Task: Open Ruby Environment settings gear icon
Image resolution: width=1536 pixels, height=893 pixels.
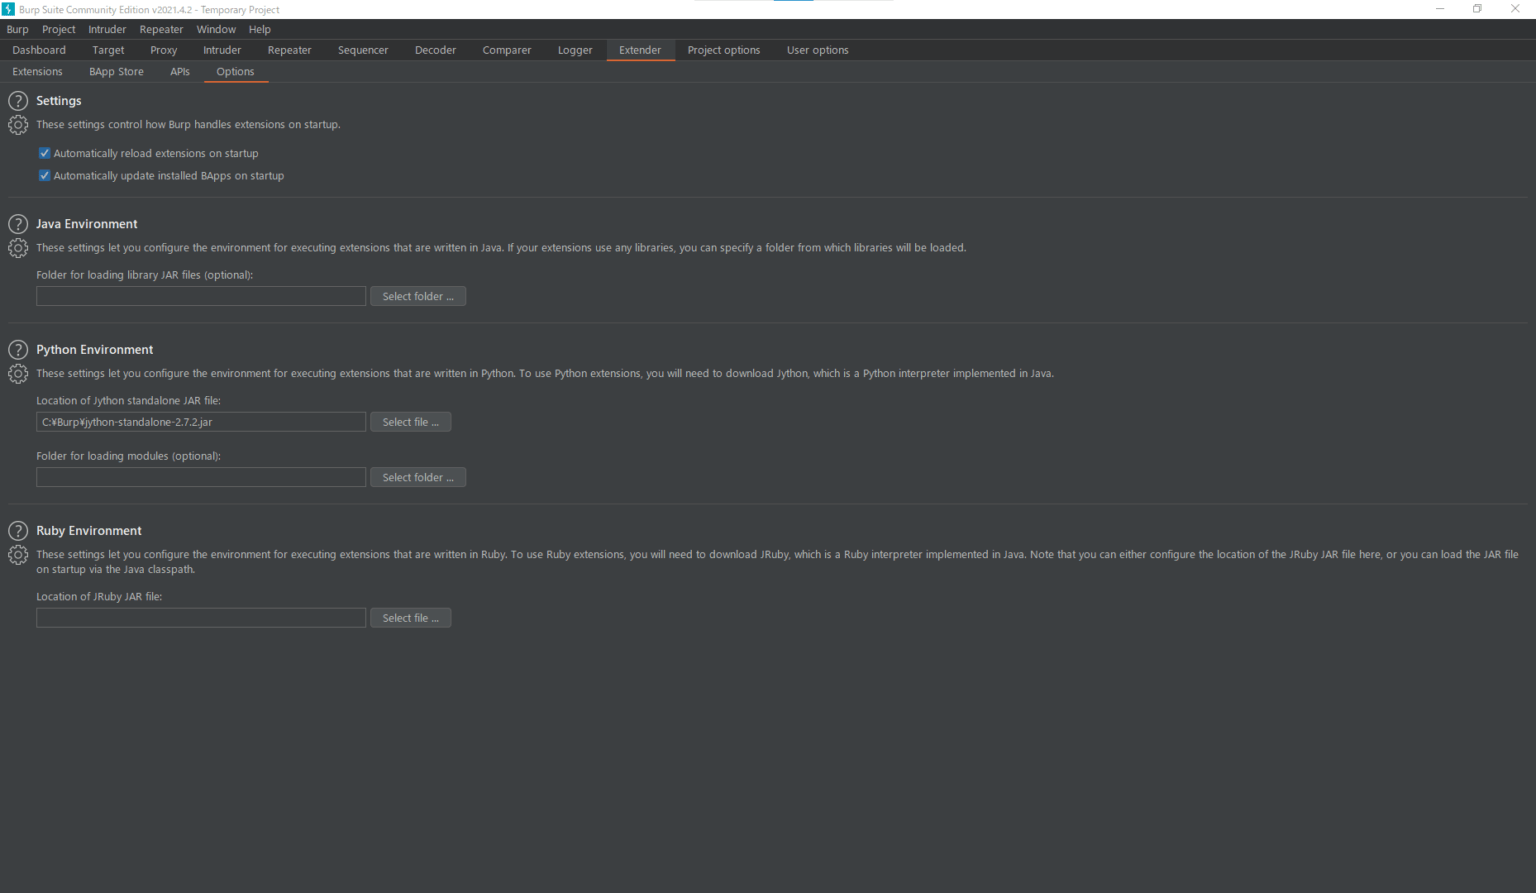Action: click(17, 555)
